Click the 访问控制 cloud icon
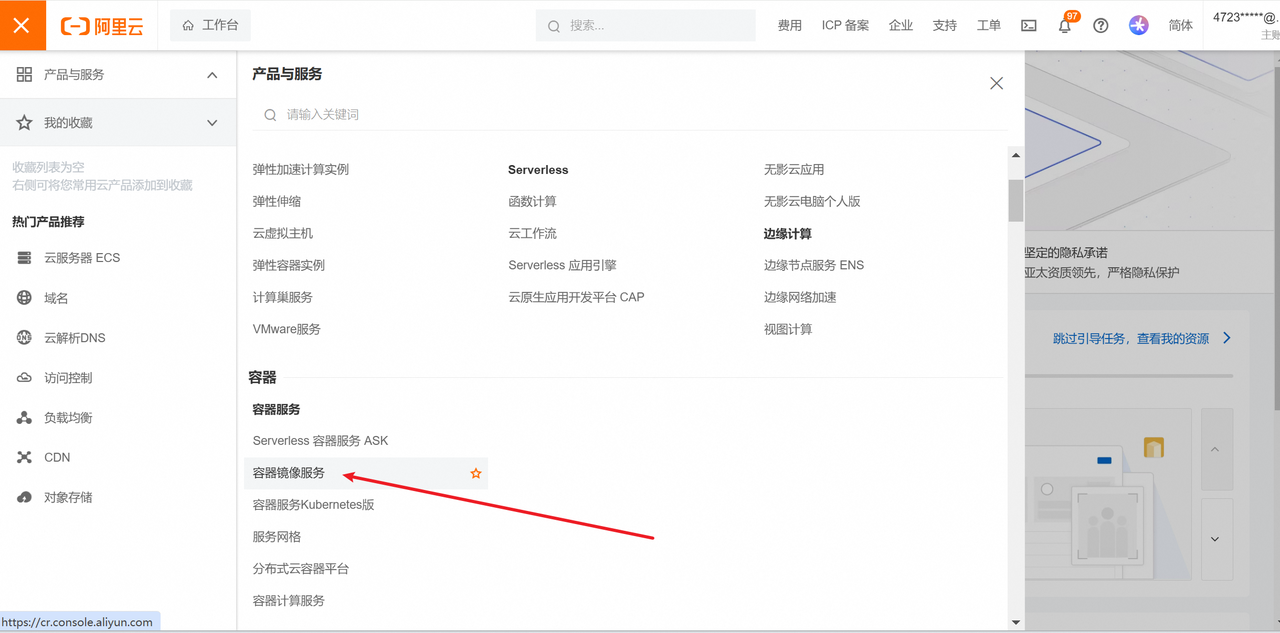Viewport: 1280px width, 633px height. (x=24, y=378)
